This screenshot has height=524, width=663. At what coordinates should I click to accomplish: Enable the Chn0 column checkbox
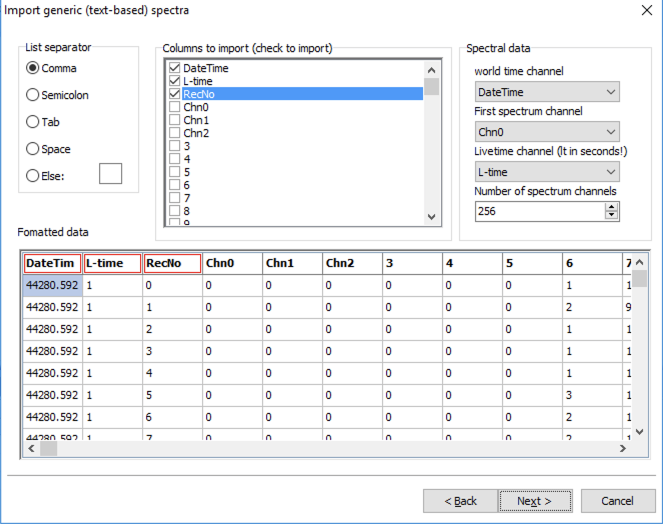(175, 107)
